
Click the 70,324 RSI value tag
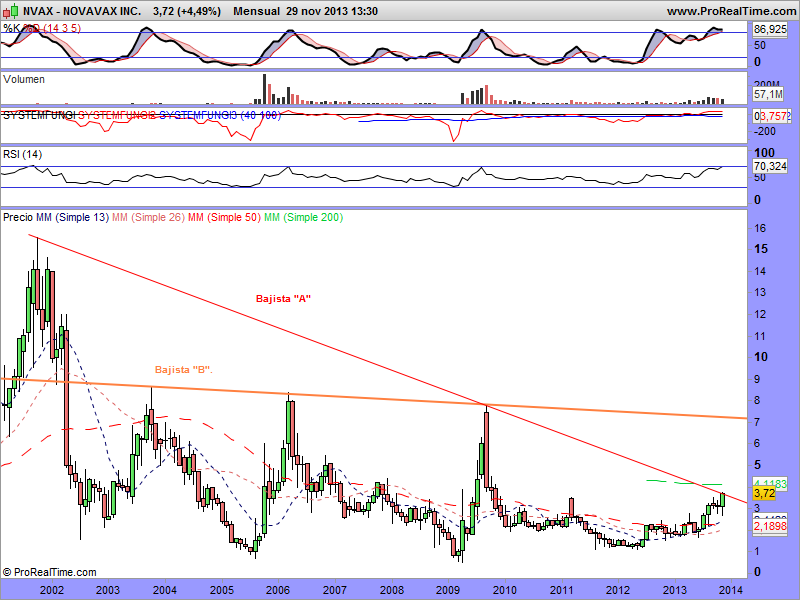click(x=769, y=166)
